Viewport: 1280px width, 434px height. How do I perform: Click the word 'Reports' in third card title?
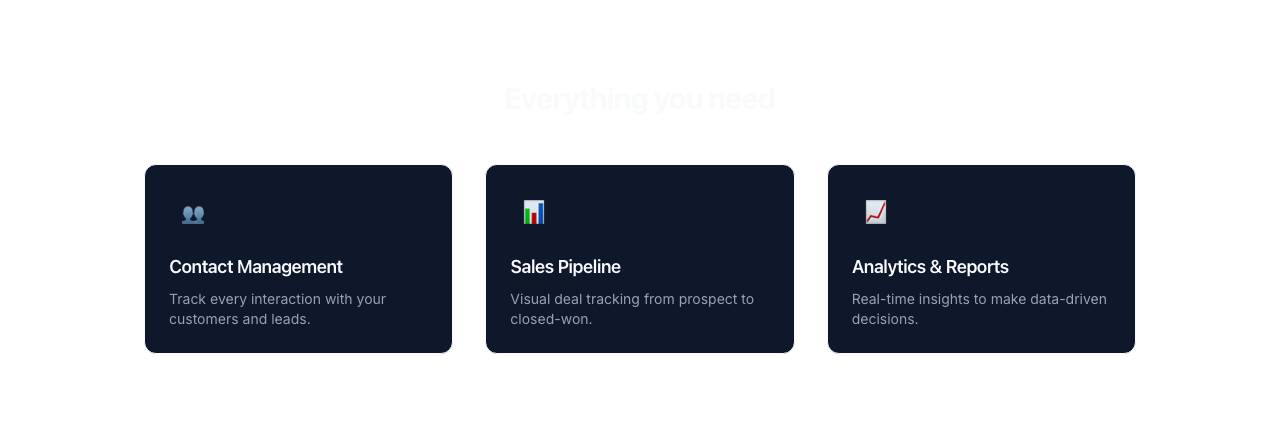(x=977, y=267)
